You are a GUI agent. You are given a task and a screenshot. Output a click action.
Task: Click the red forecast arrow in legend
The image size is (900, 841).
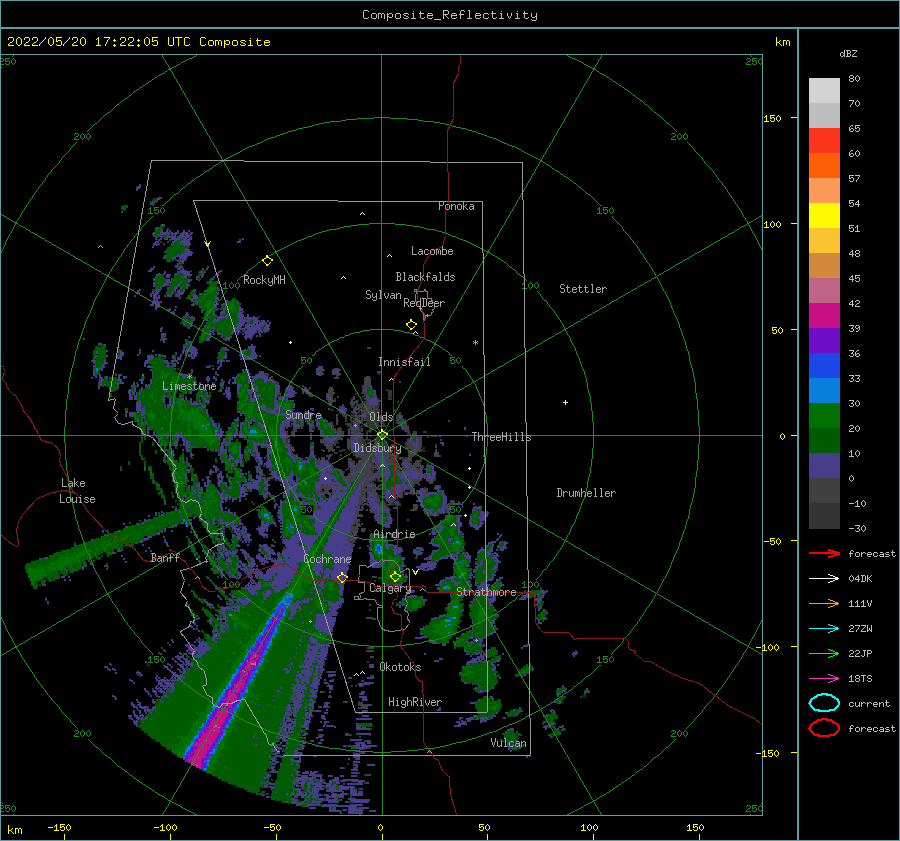824,553
